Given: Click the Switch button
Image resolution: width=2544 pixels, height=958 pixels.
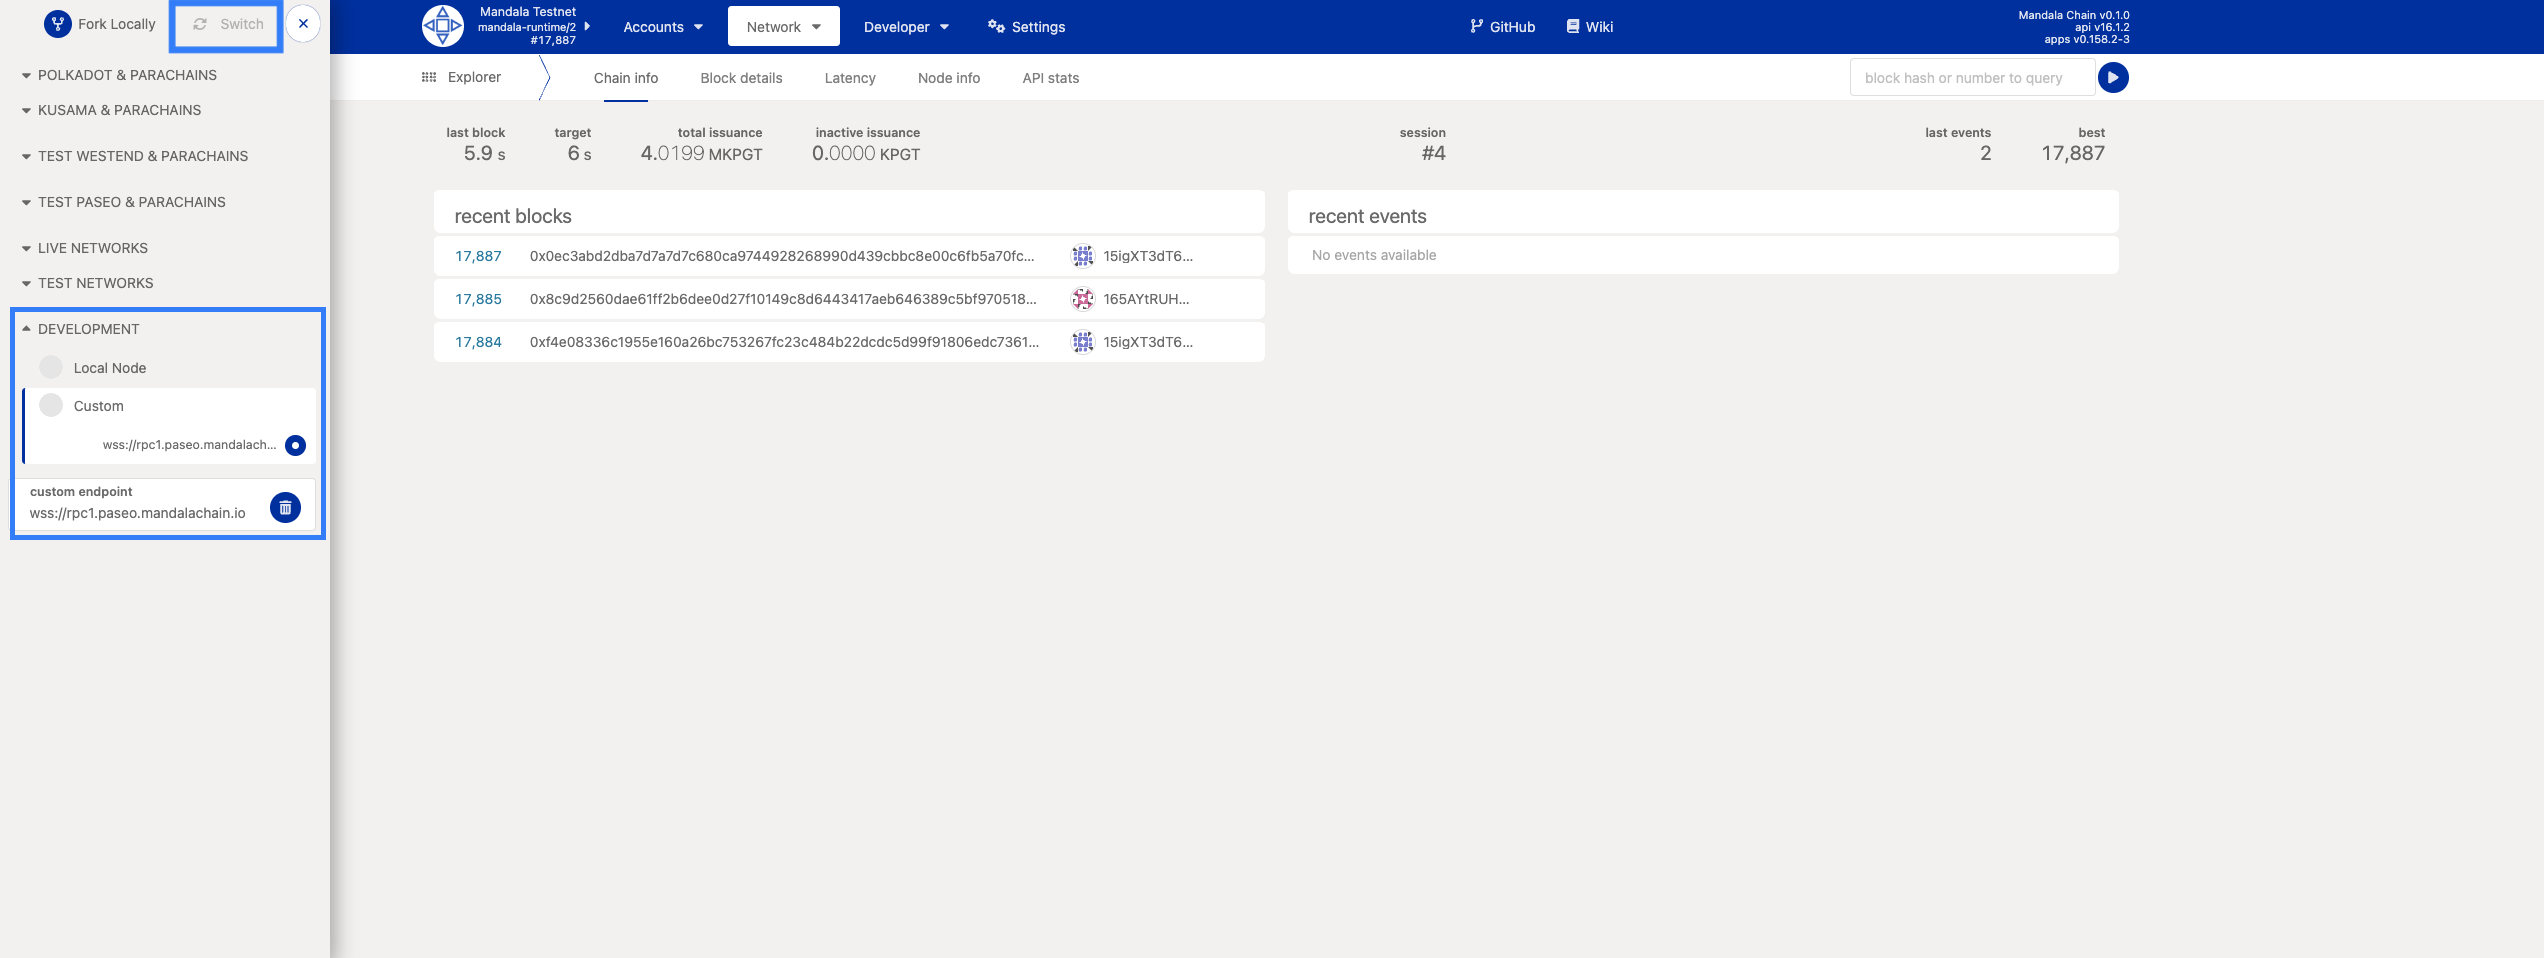Looking at the screenshot, I should pyautogui.click(x=228, y=24).
